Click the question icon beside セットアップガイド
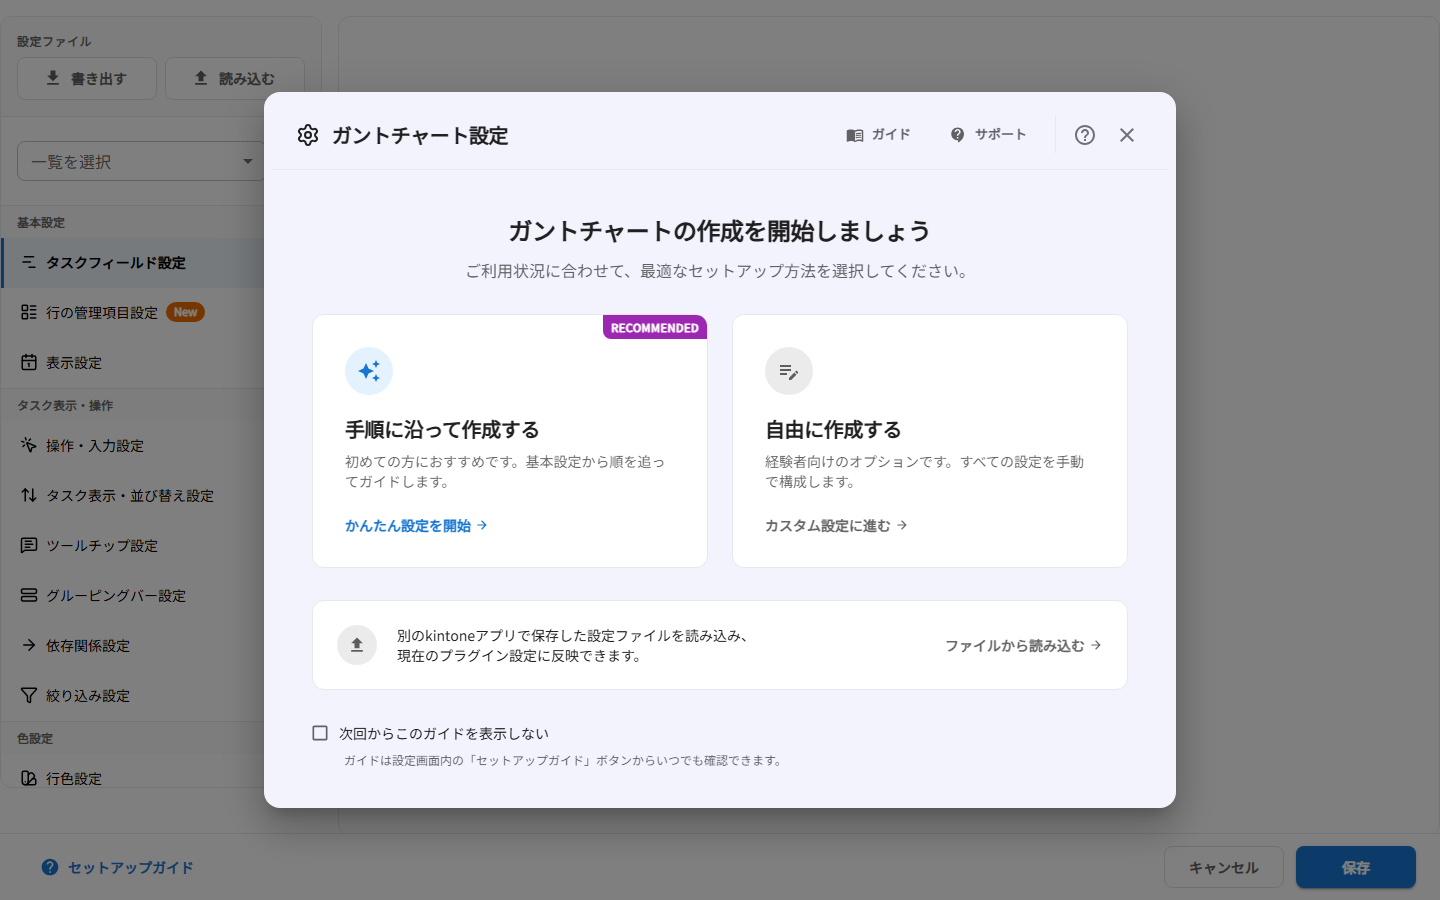Image resolution: width=1440 pixels, height=900 pixels. [x=50, y=867]
